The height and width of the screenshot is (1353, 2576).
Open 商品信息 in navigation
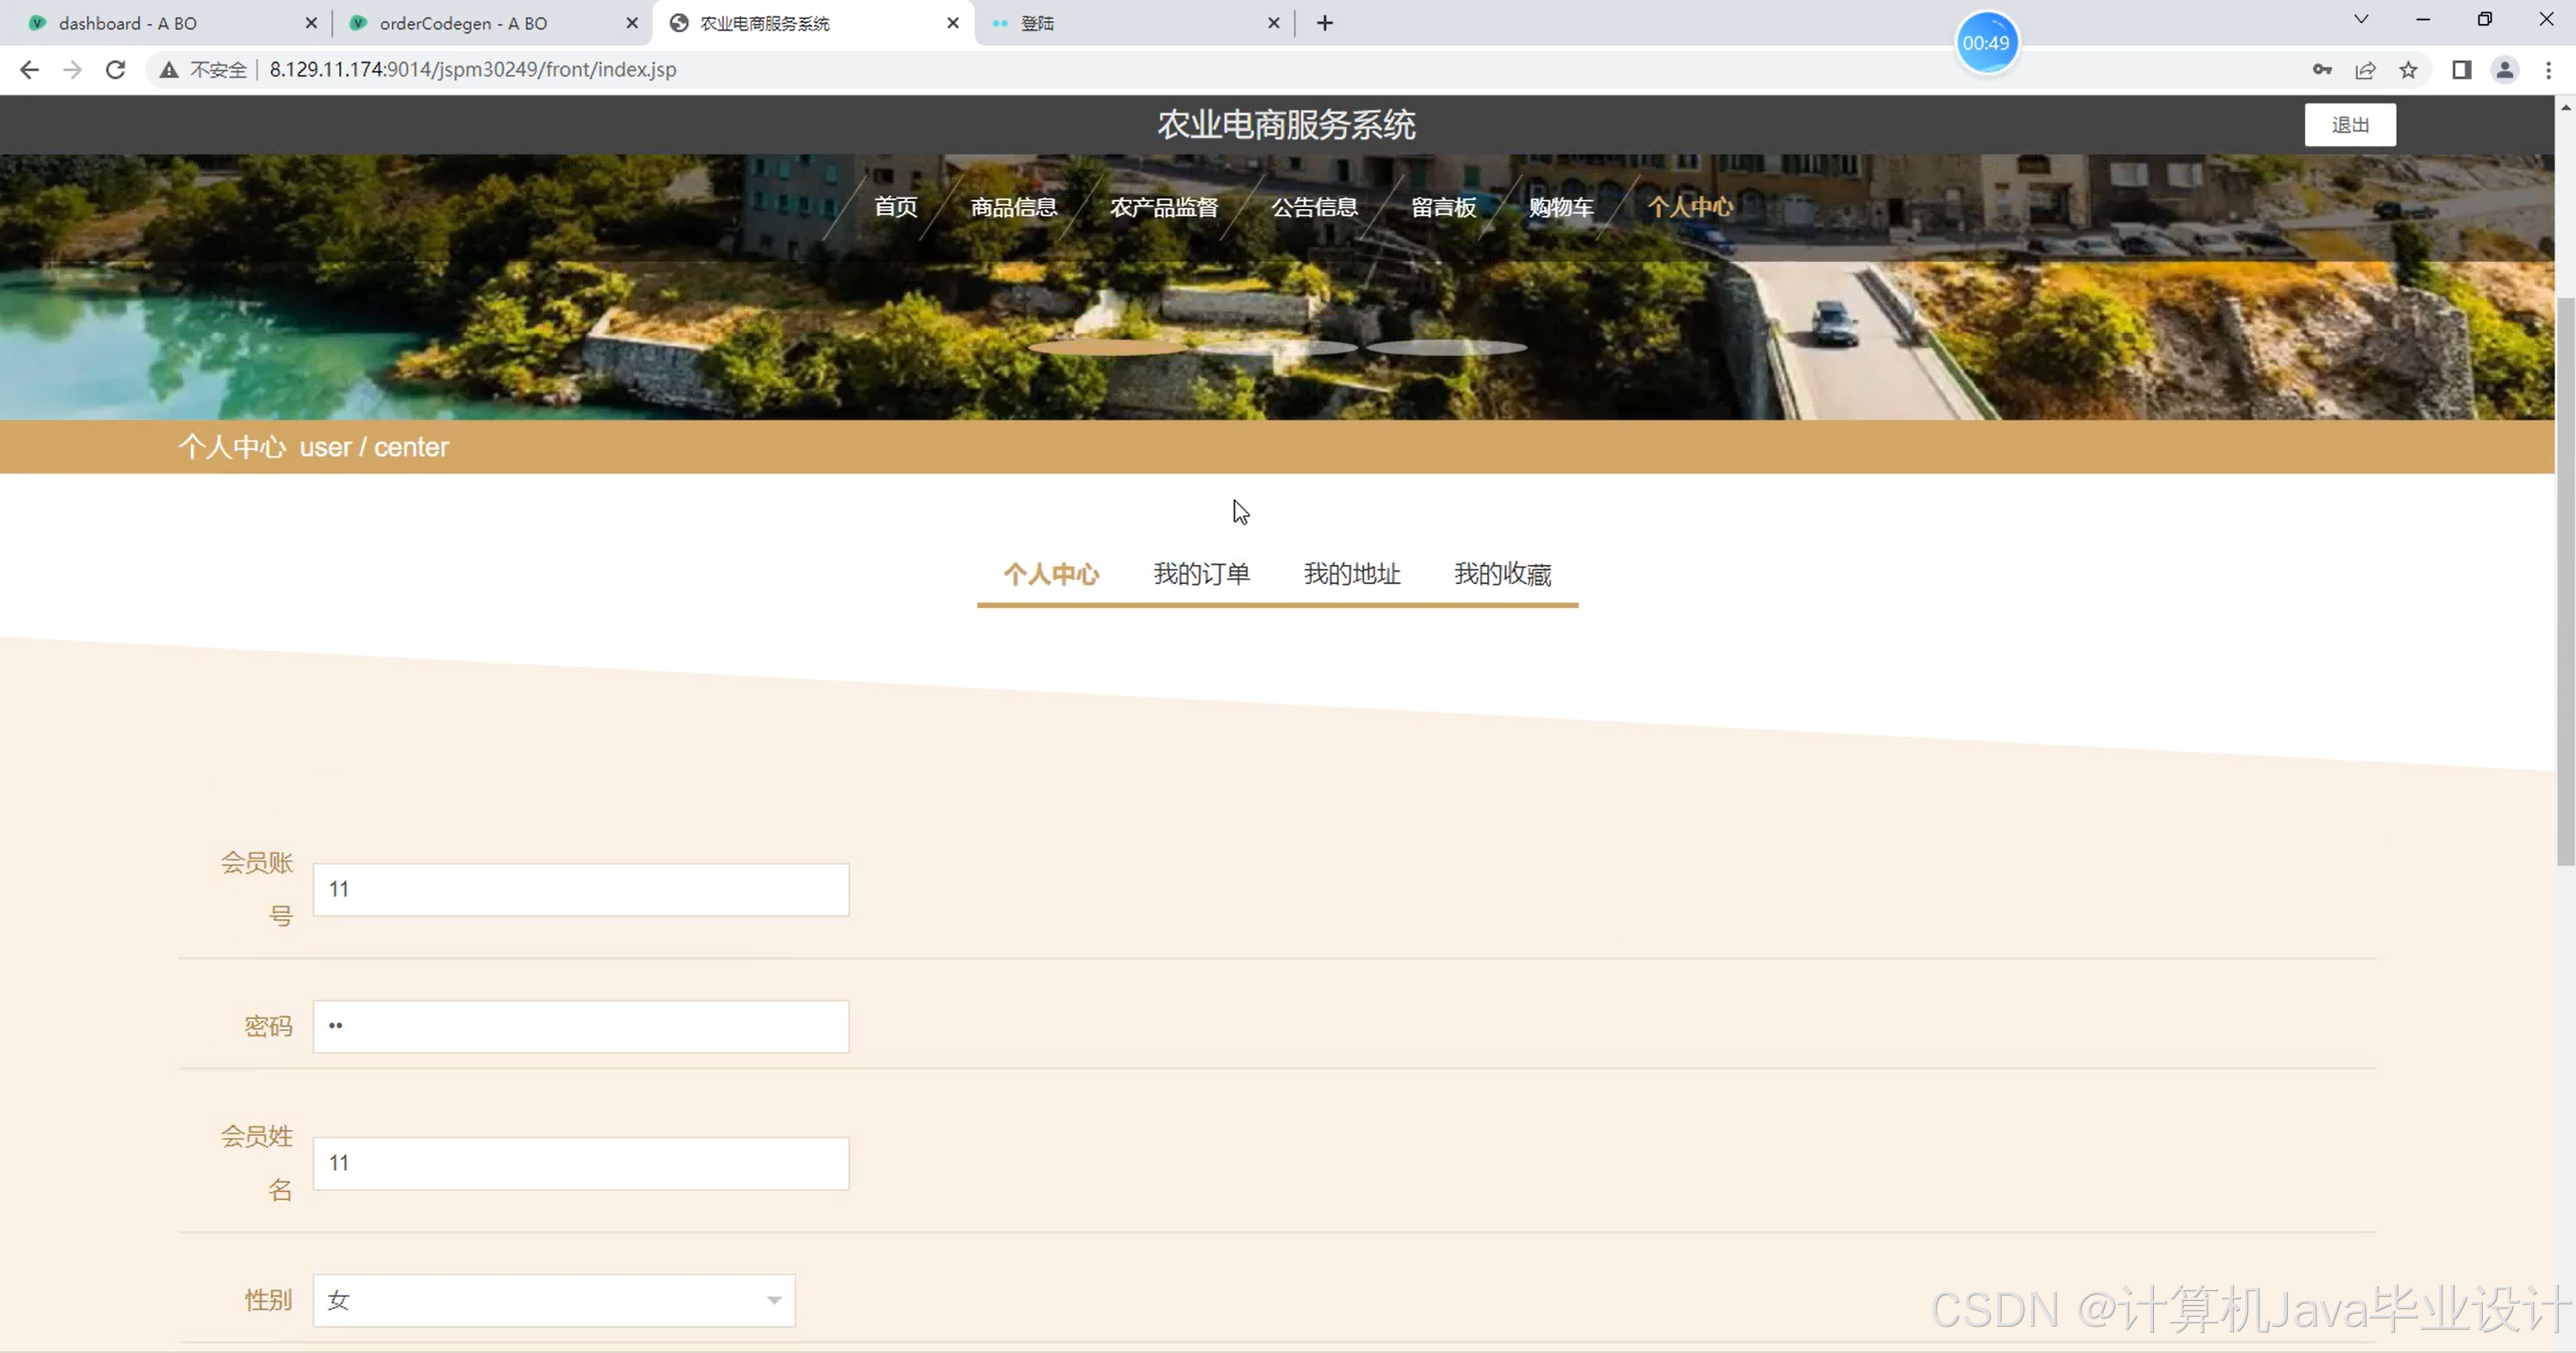click(1013, 206)
